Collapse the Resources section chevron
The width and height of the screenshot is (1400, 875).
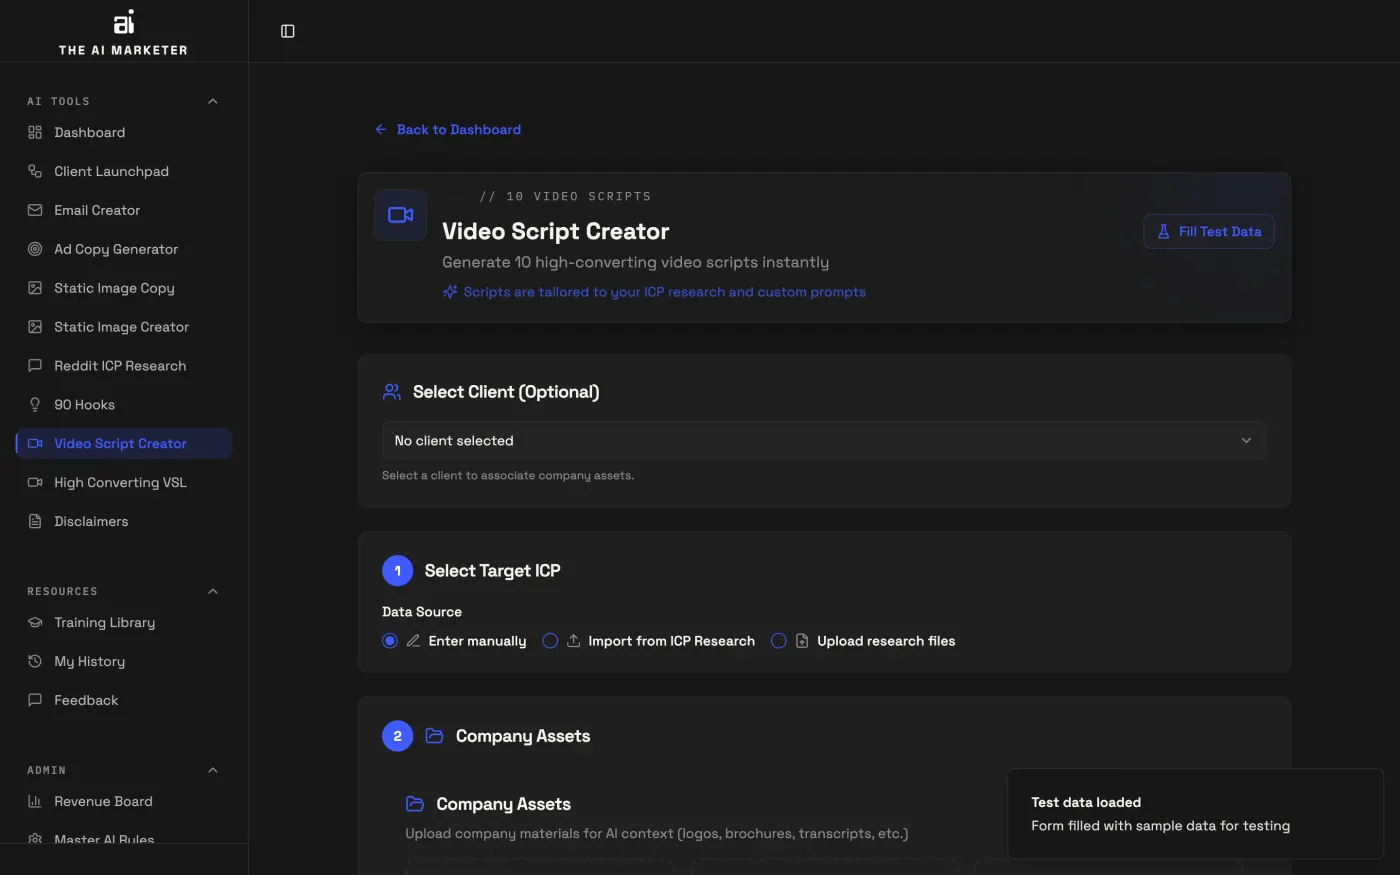(x=213, y=591)
